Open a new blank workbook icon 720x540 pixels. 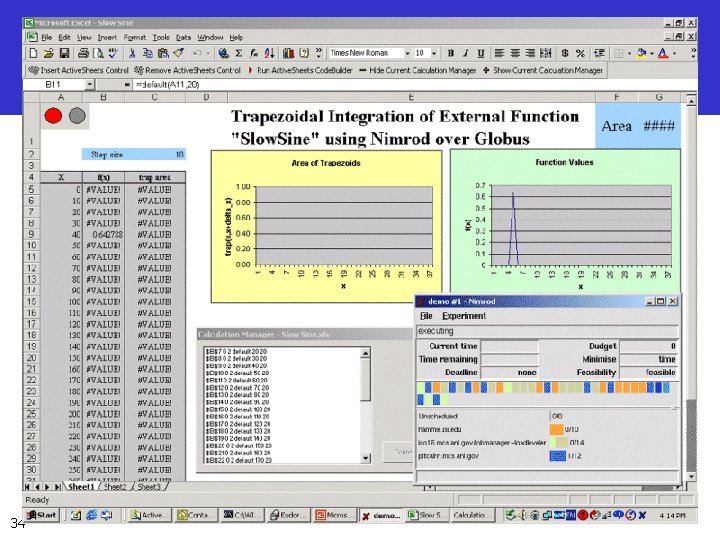coord(33,53)
